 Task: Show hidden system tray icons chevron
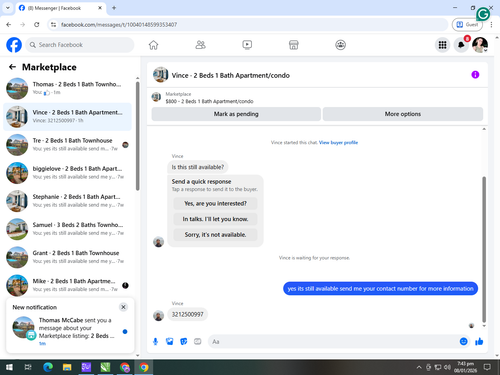pos(419,367)
